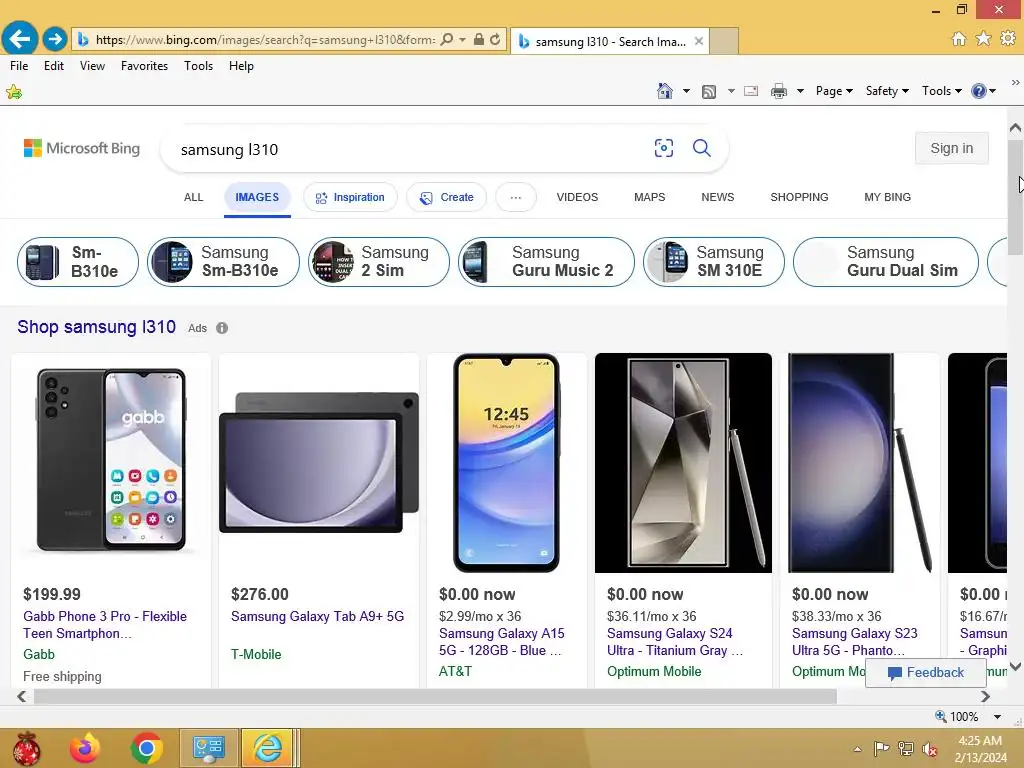Open the Home icon at top right
The width and height of the screenshot is (1024, 768).
point(959,39)
